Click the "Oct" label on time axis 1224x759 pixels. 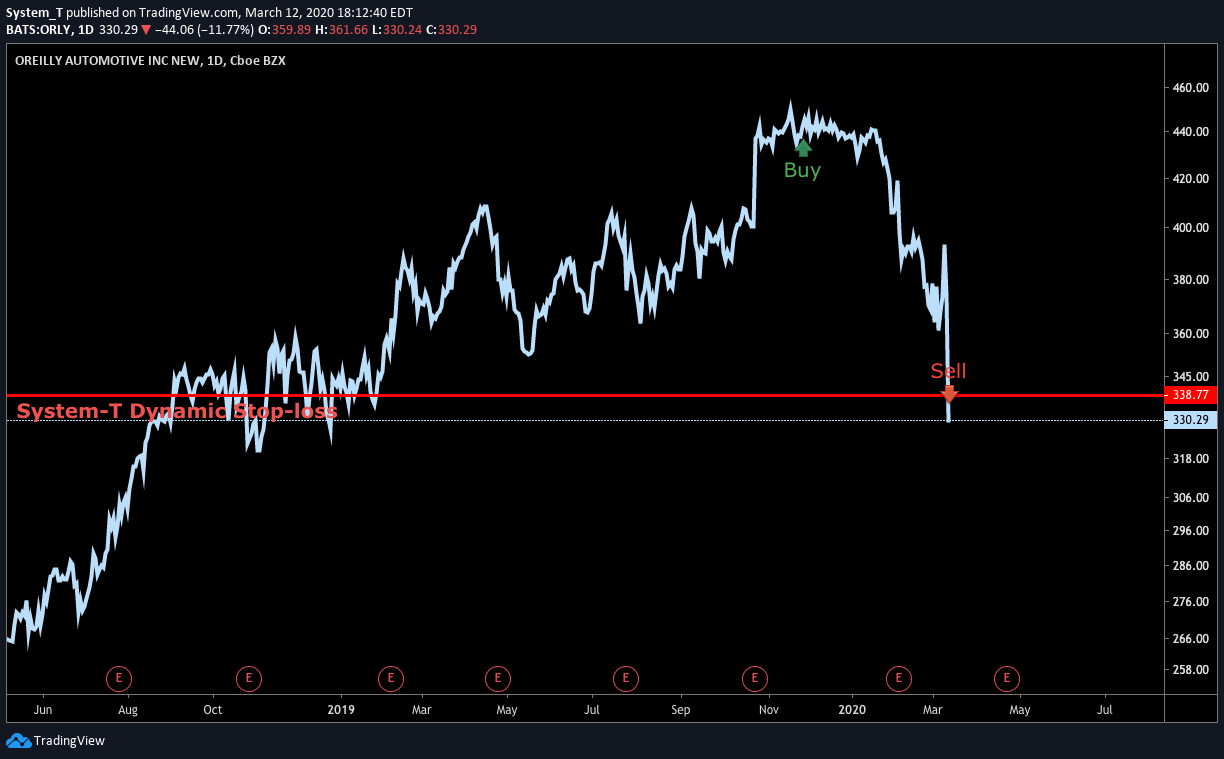click(212, 710)
